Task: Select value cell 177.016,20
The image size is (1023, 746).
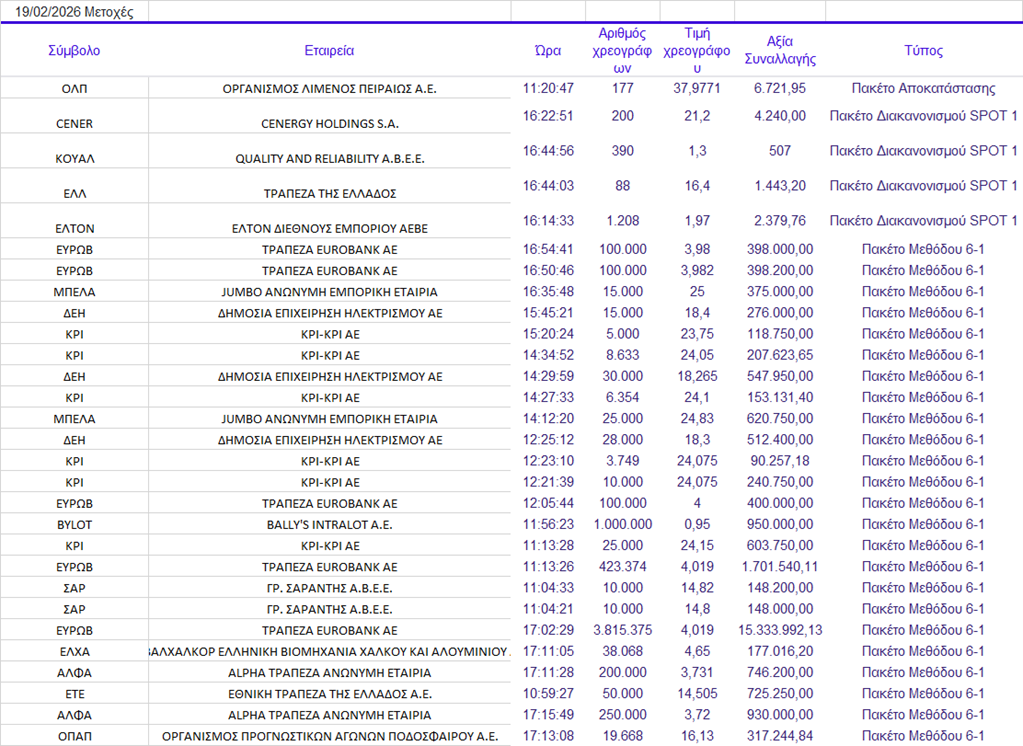Action: coord(780,651)
